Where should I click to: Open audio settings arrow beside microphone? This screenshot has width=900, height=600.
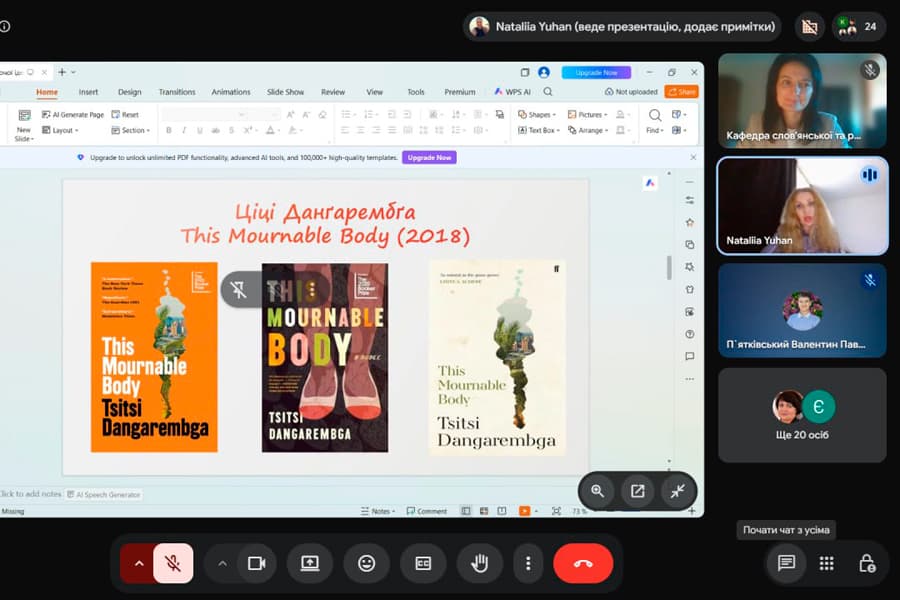[x=139, y=563]
